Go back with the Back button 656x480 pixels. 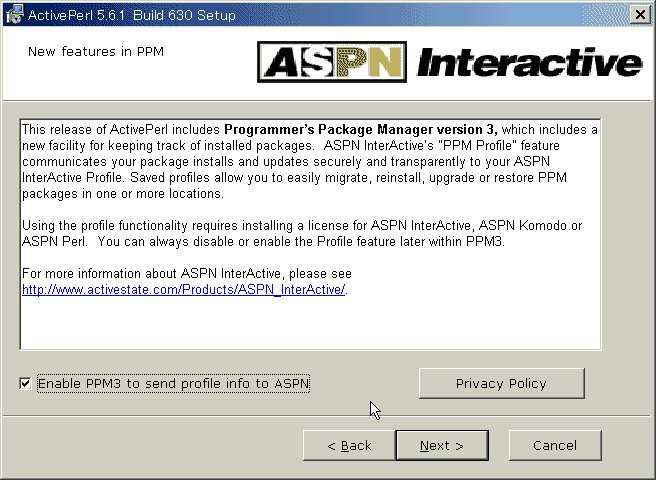pyautogui.click(x=349, y=445)
